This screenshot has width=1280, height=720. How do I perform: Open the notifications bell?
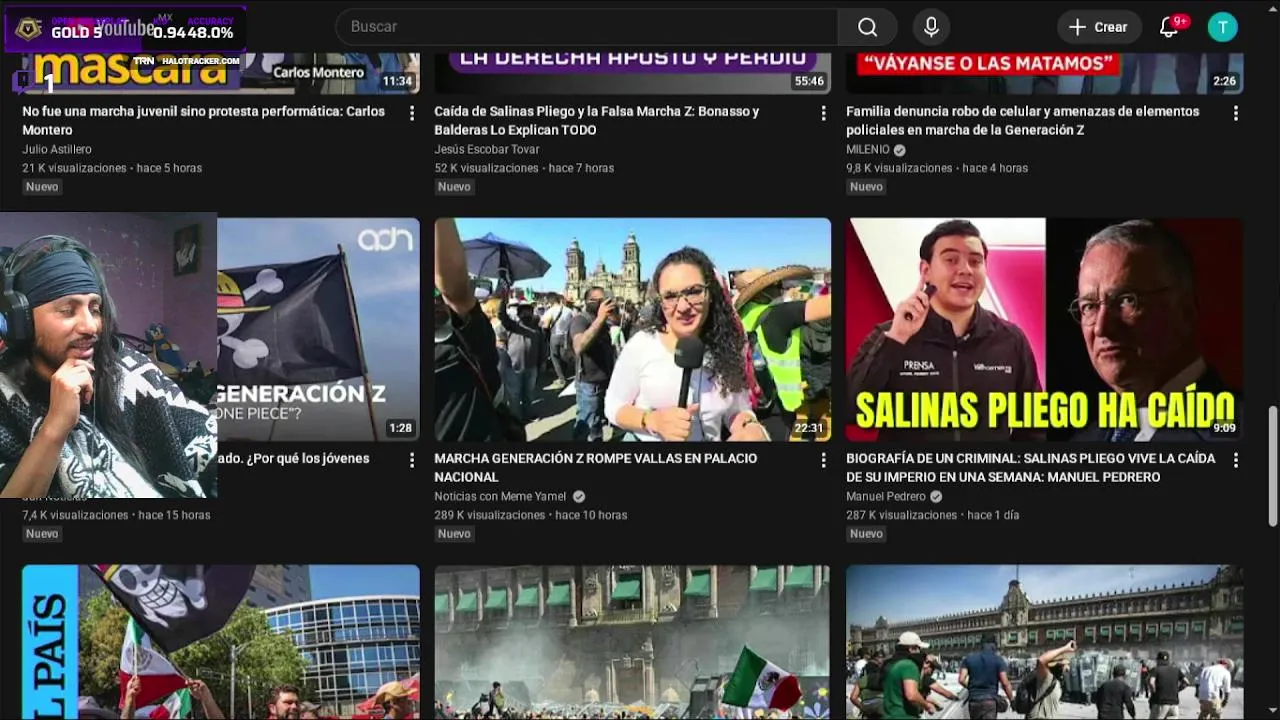[1169, 27]
